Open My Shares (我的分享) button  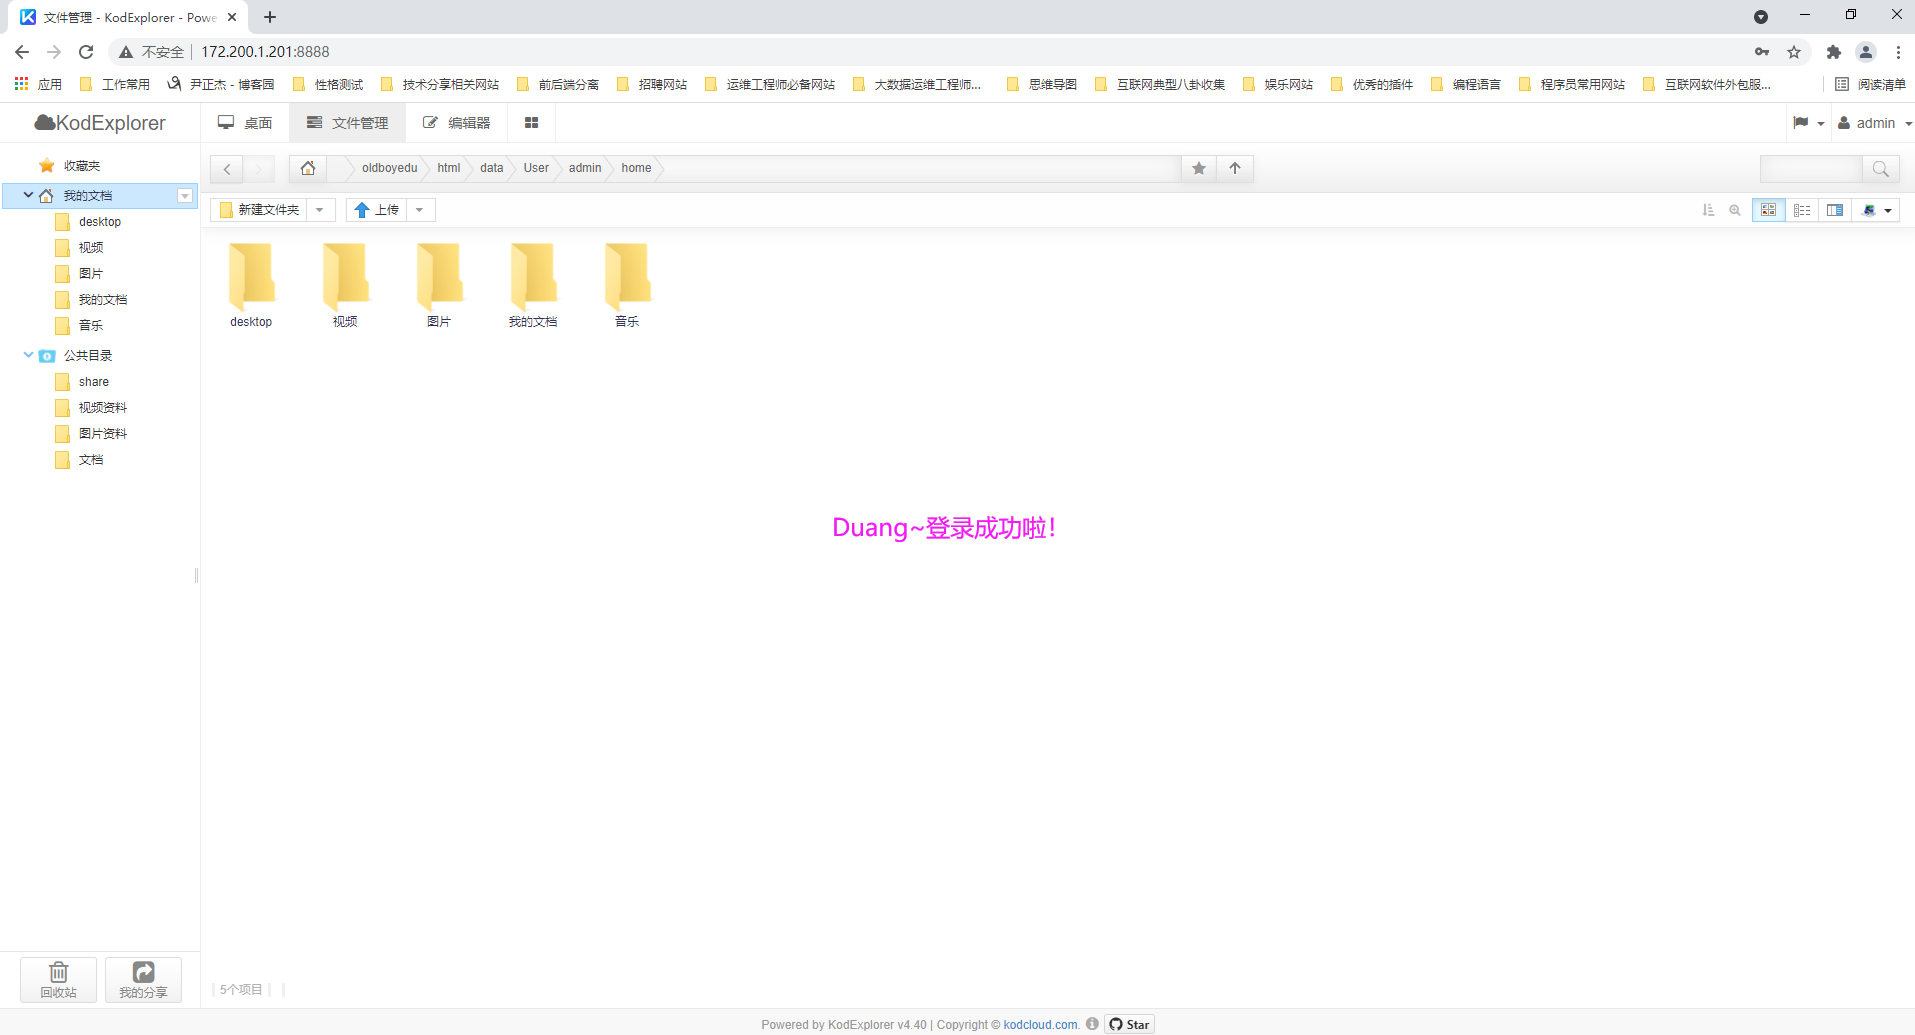click(x=143, y=979)
